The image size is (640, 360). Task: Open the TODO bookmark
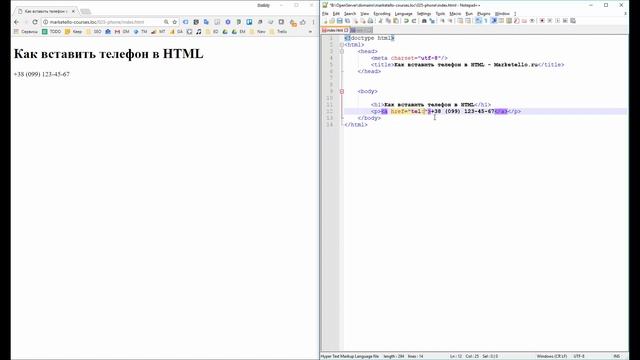coord(52,31)
